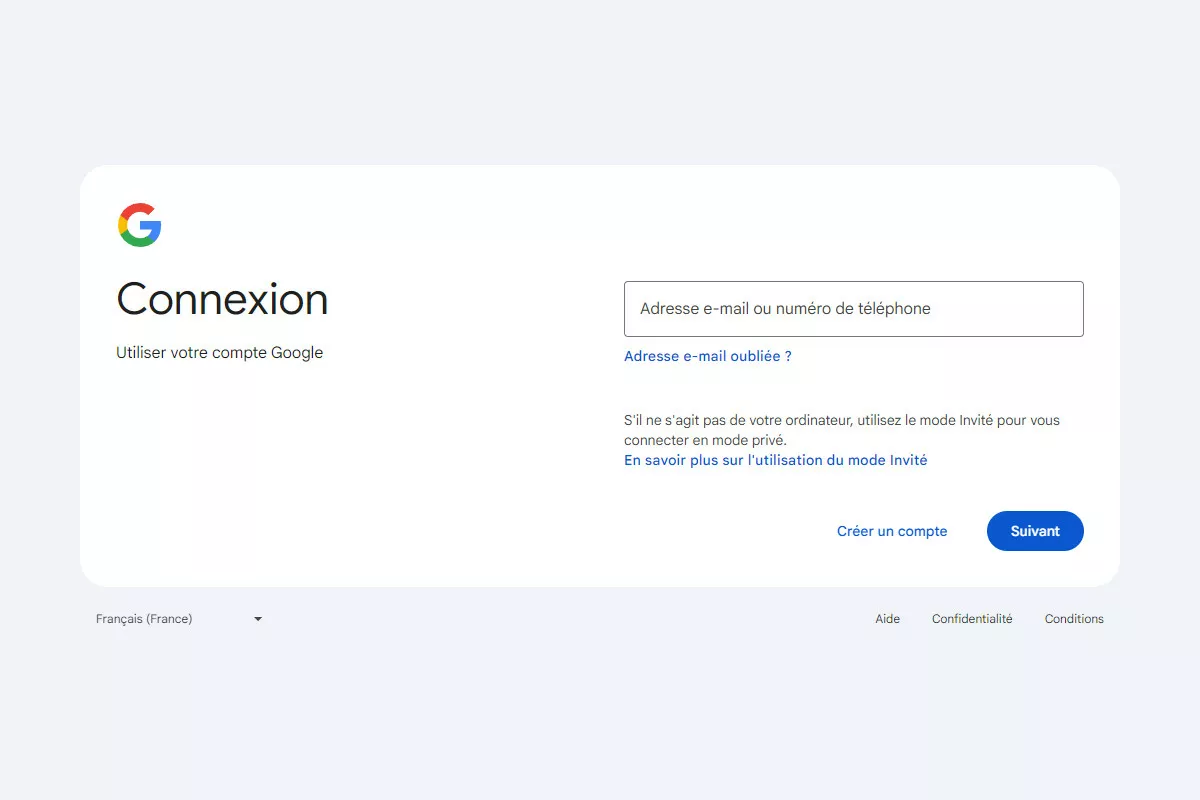Click the "connecter en mode privé" text line
The image size is (1200, 800).
tap(705, 440)
